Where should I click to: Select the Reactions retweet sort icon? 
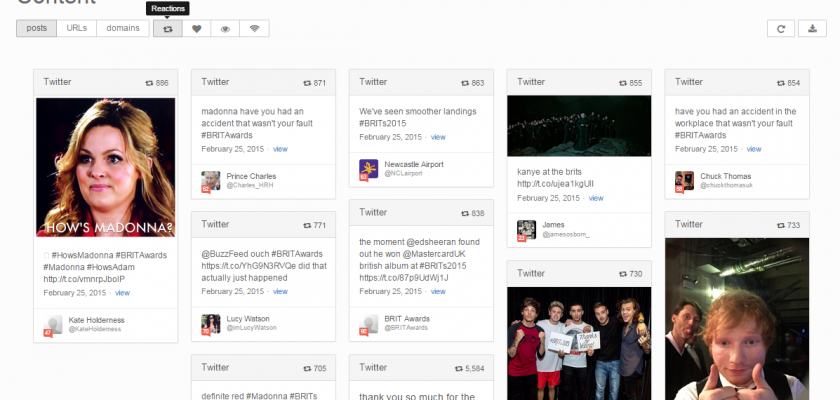point(168,29)
